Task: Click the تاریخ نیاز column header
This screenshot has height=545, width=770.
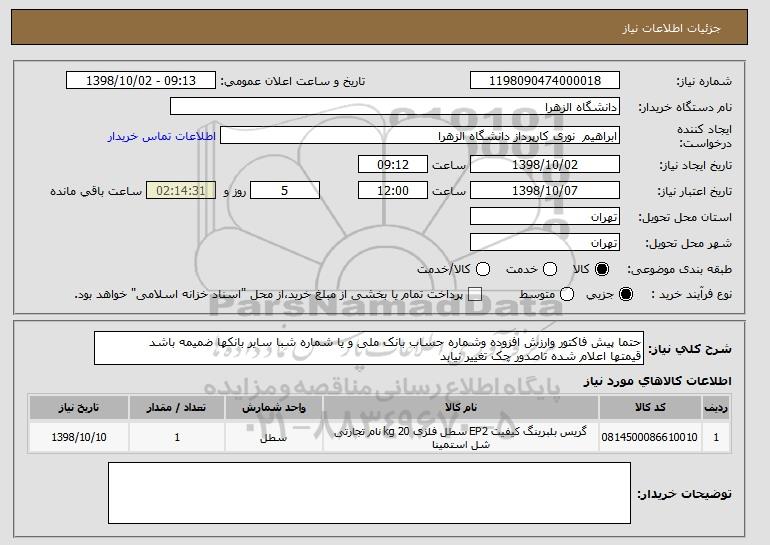Action: pyautogui.click(x=79, y=408)
